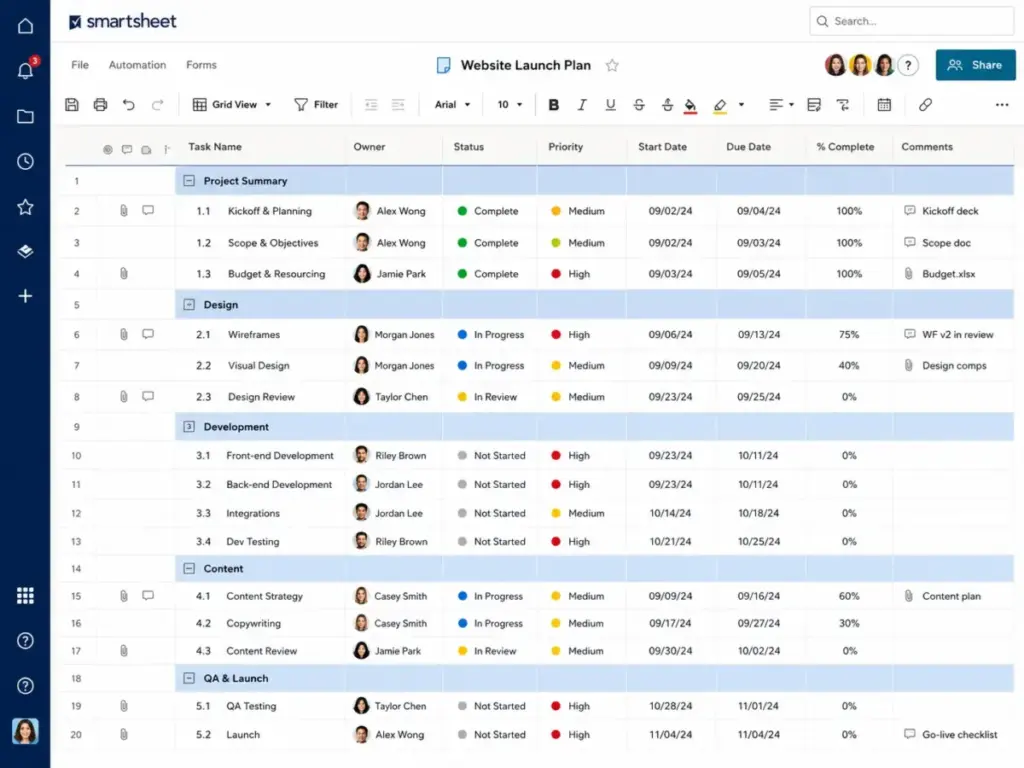The width and height of the screenshot is (1024, 768).
Task: Toggle strikethrough formatting
Action: point(639,104)
